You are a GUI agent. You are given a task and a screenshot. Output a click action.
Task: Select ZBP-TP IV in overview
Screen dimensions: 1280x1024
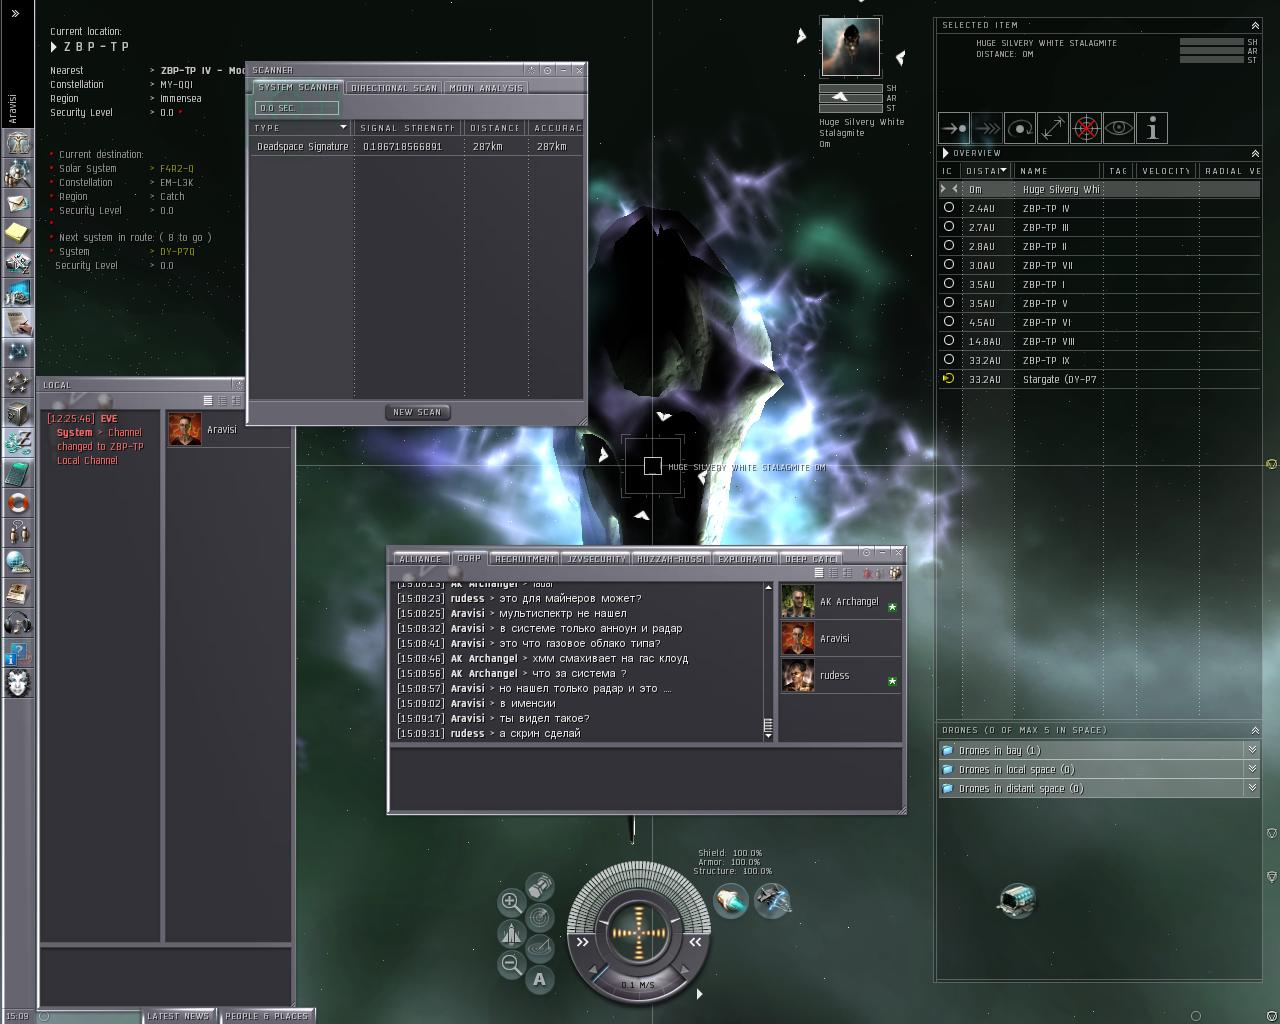pyautogui.click(x=1099, y=208)
